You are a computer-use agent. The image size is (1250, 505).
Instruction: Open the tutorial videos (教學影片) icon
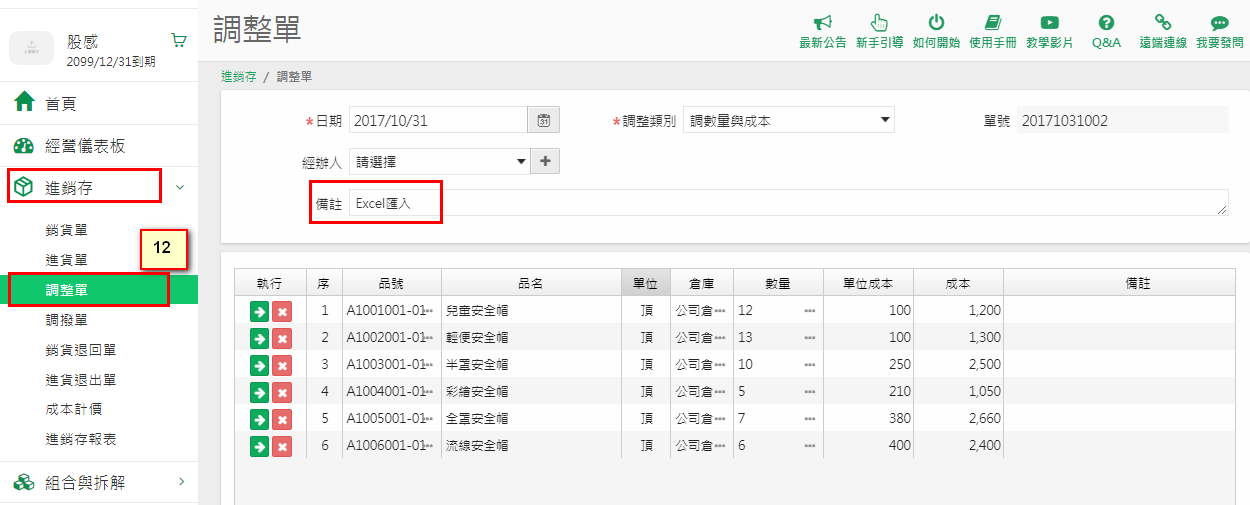click(1049, 23)
